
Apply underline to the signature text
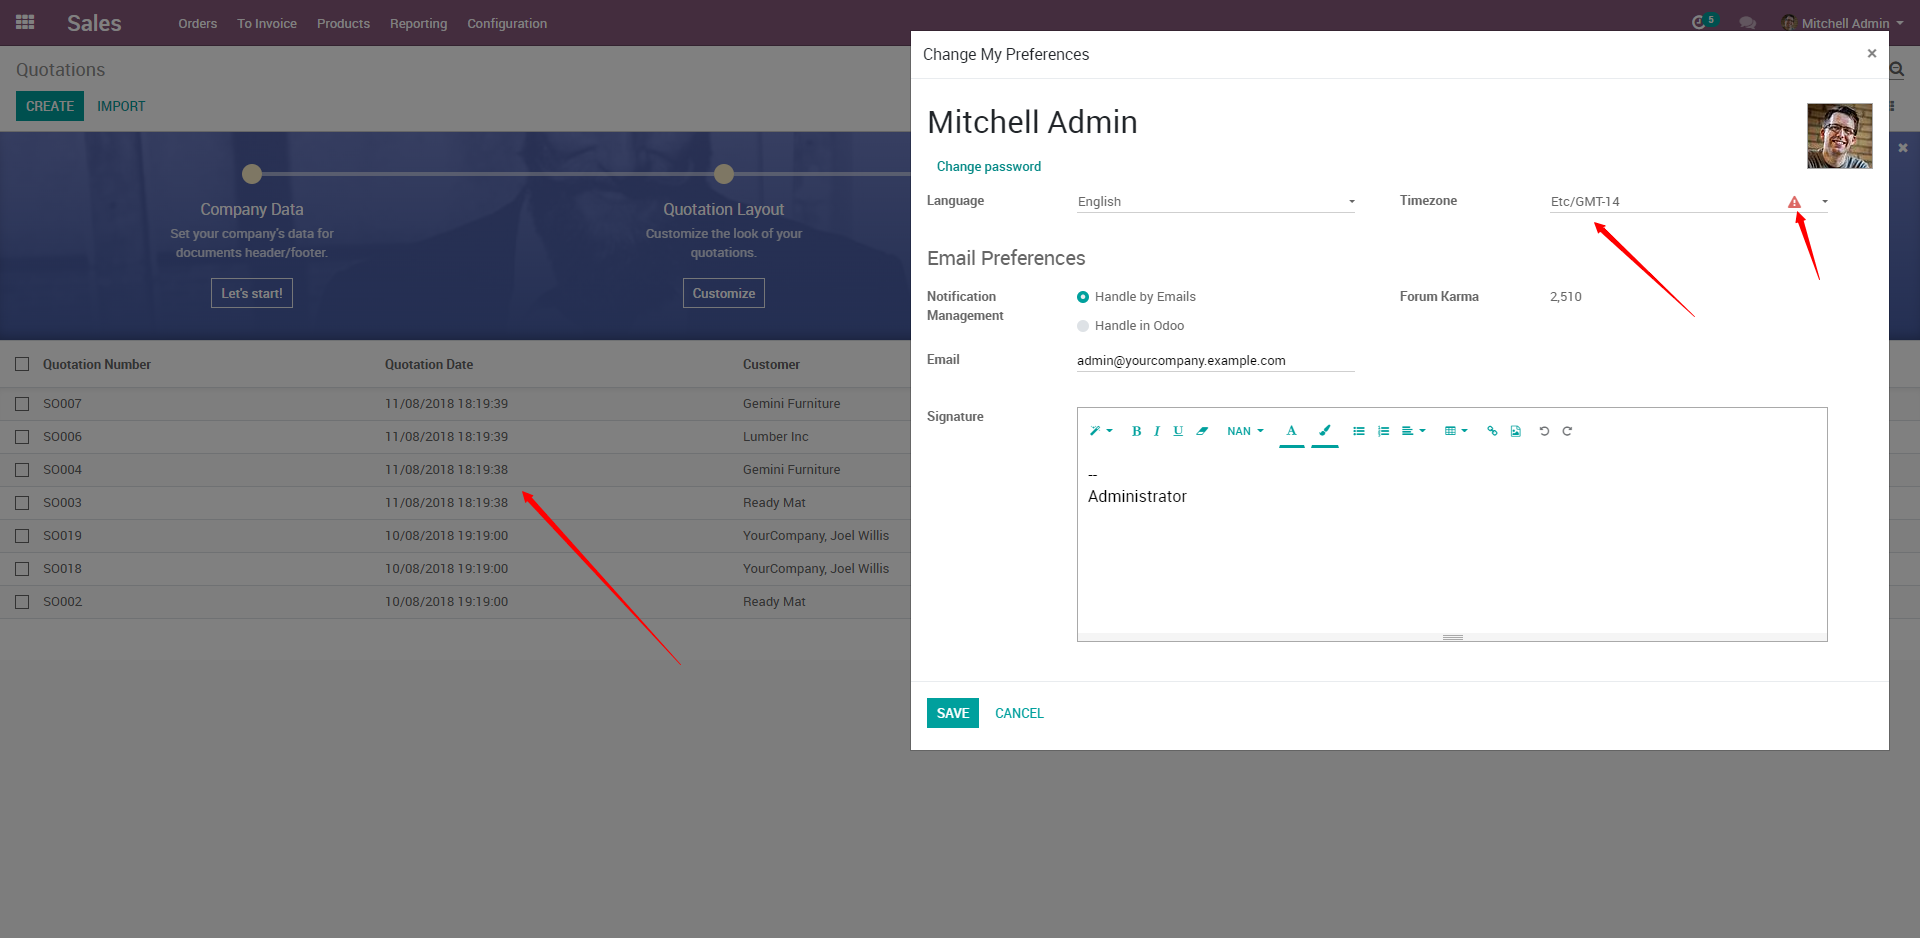click(x=1178, y=431)
